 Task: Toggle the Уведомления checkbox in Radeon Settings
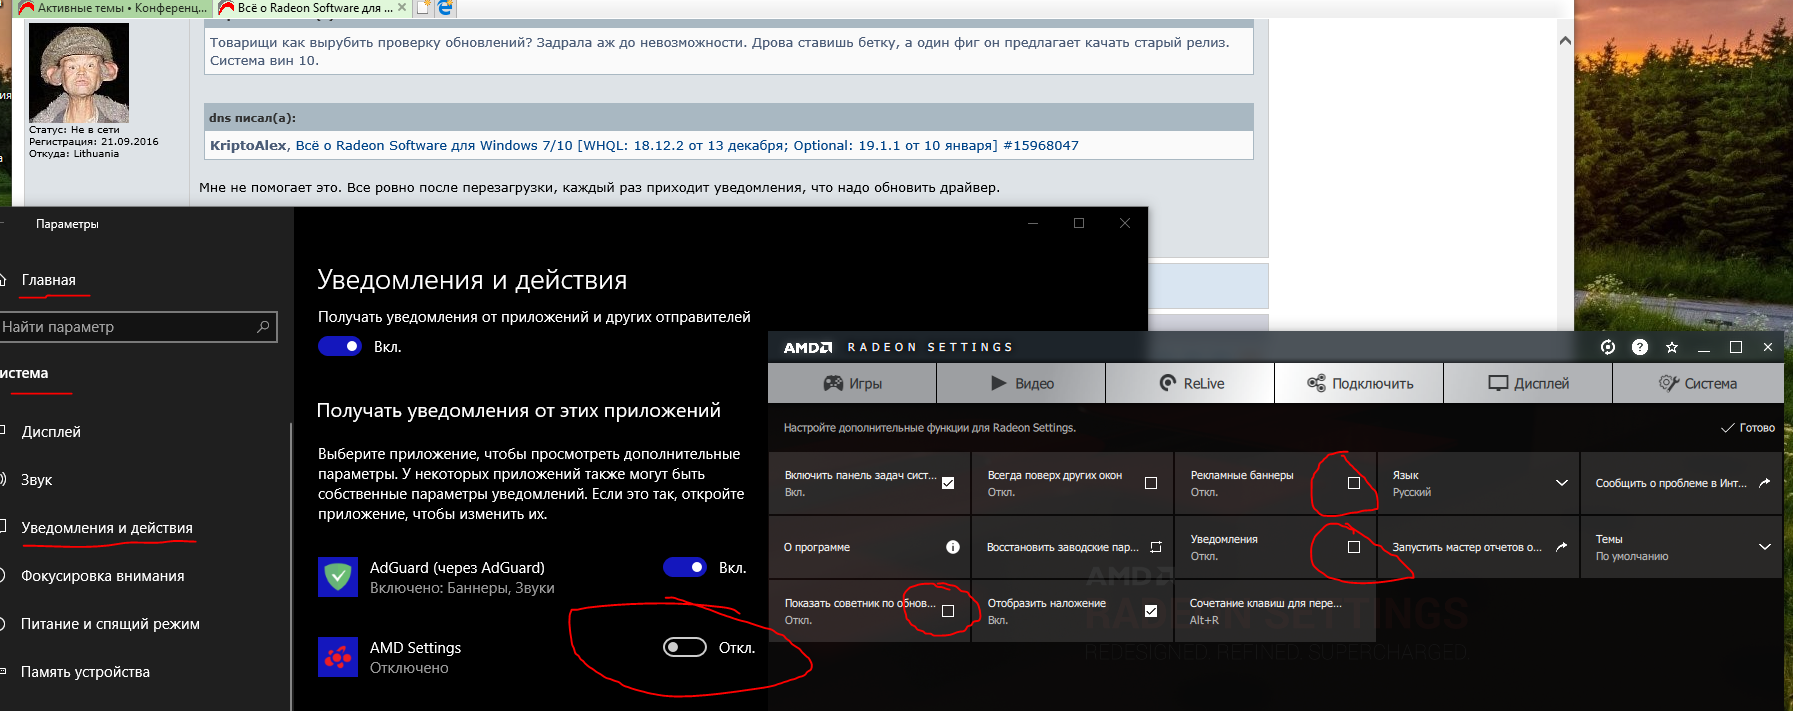(x=1354, y=547)
